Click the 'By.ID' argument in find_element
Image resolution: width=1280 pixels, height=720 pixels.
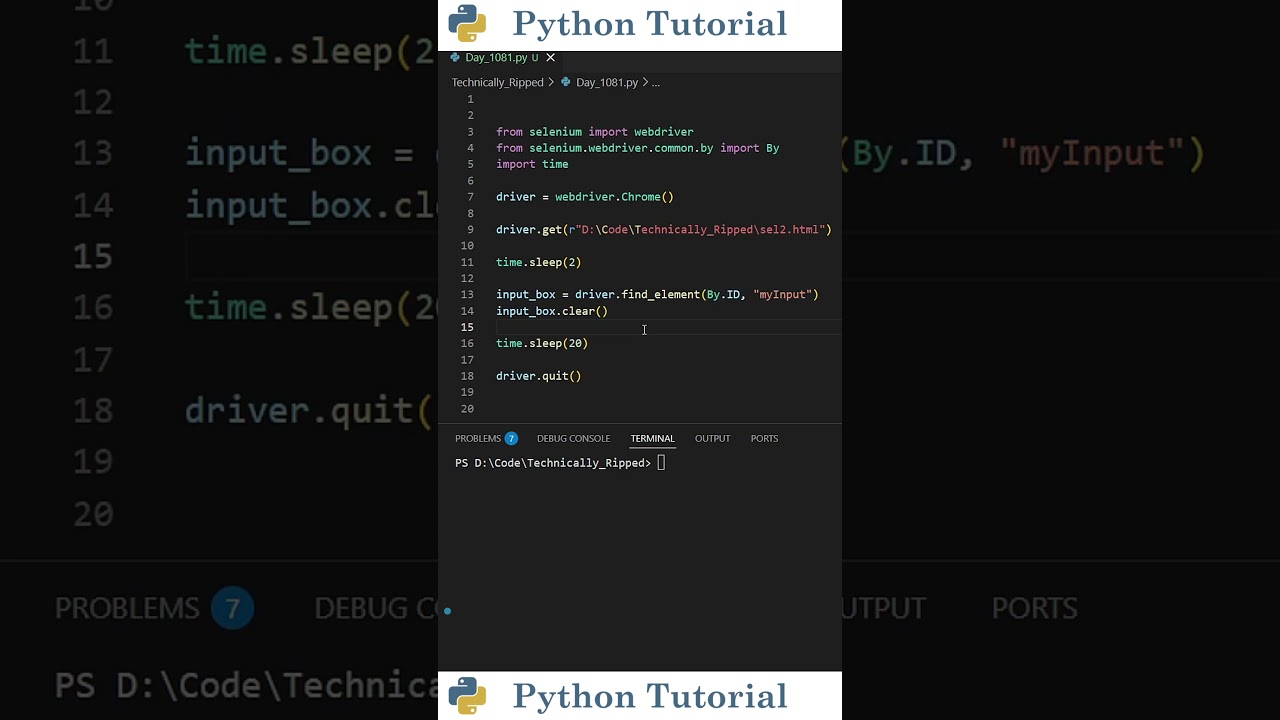coord(724,295)
